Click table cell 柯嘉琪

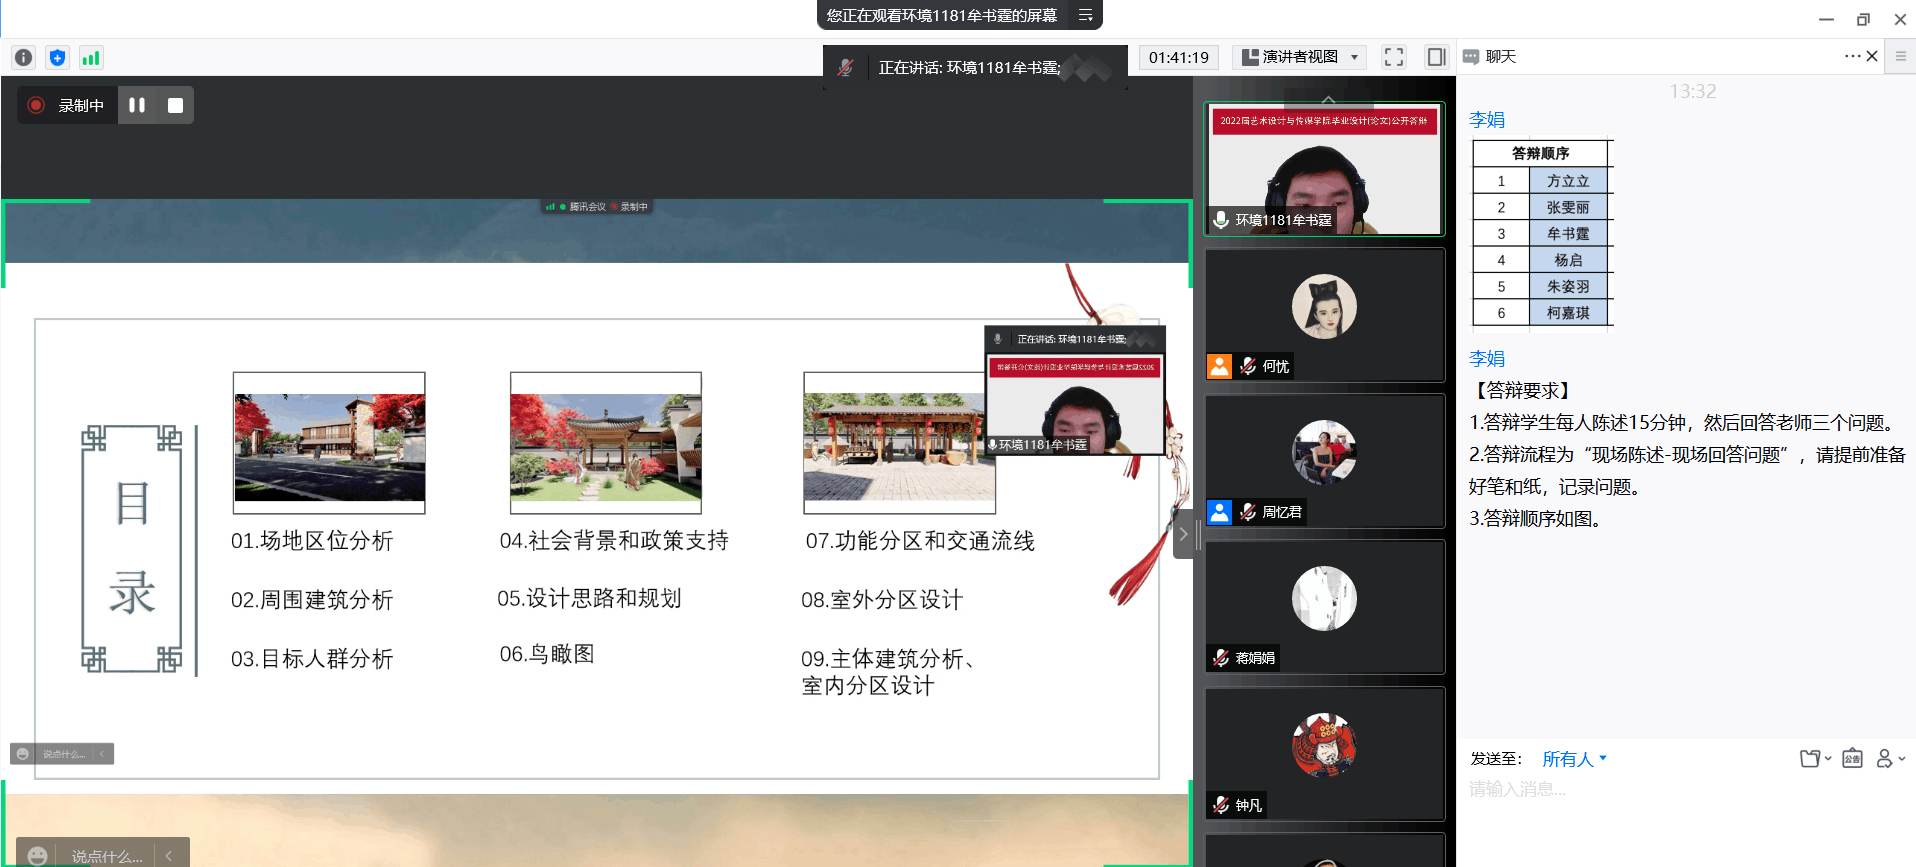click(1568, 313)
